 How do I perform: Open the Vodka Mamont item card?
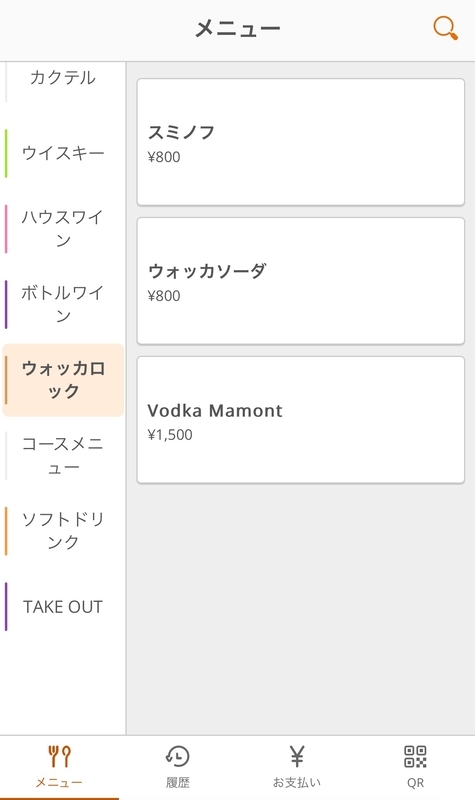click(x=301, y=420)
